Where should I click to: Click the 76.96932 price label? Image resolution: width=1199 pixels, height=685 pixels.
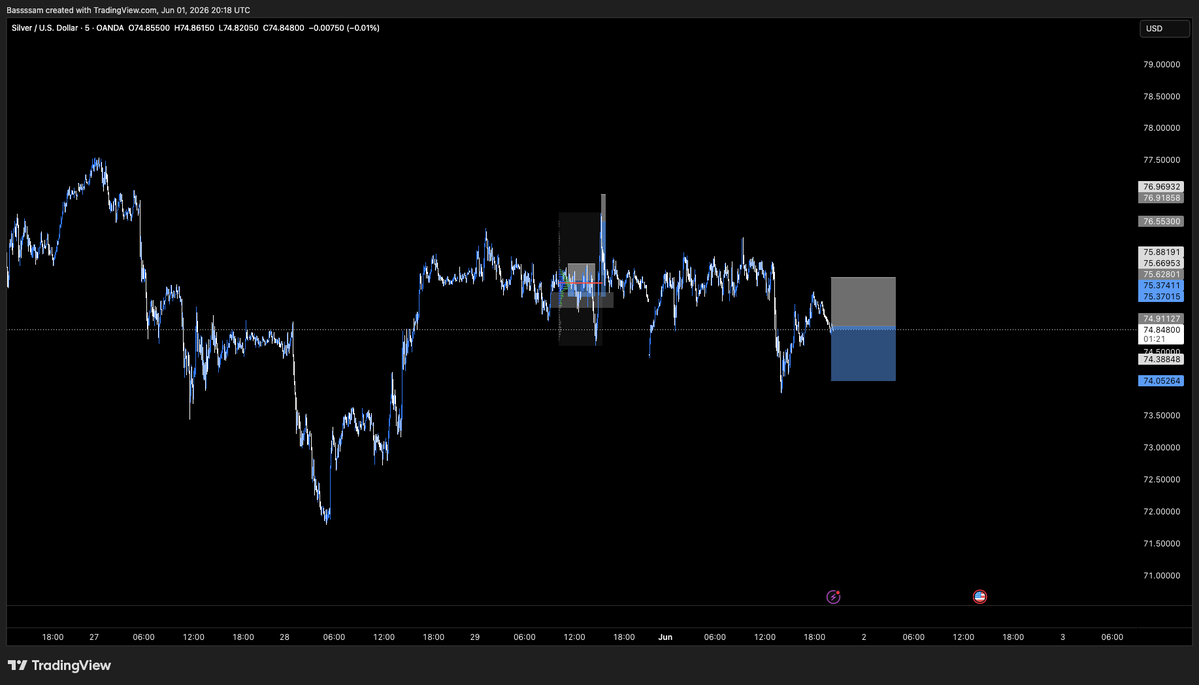coord(1161,187)
